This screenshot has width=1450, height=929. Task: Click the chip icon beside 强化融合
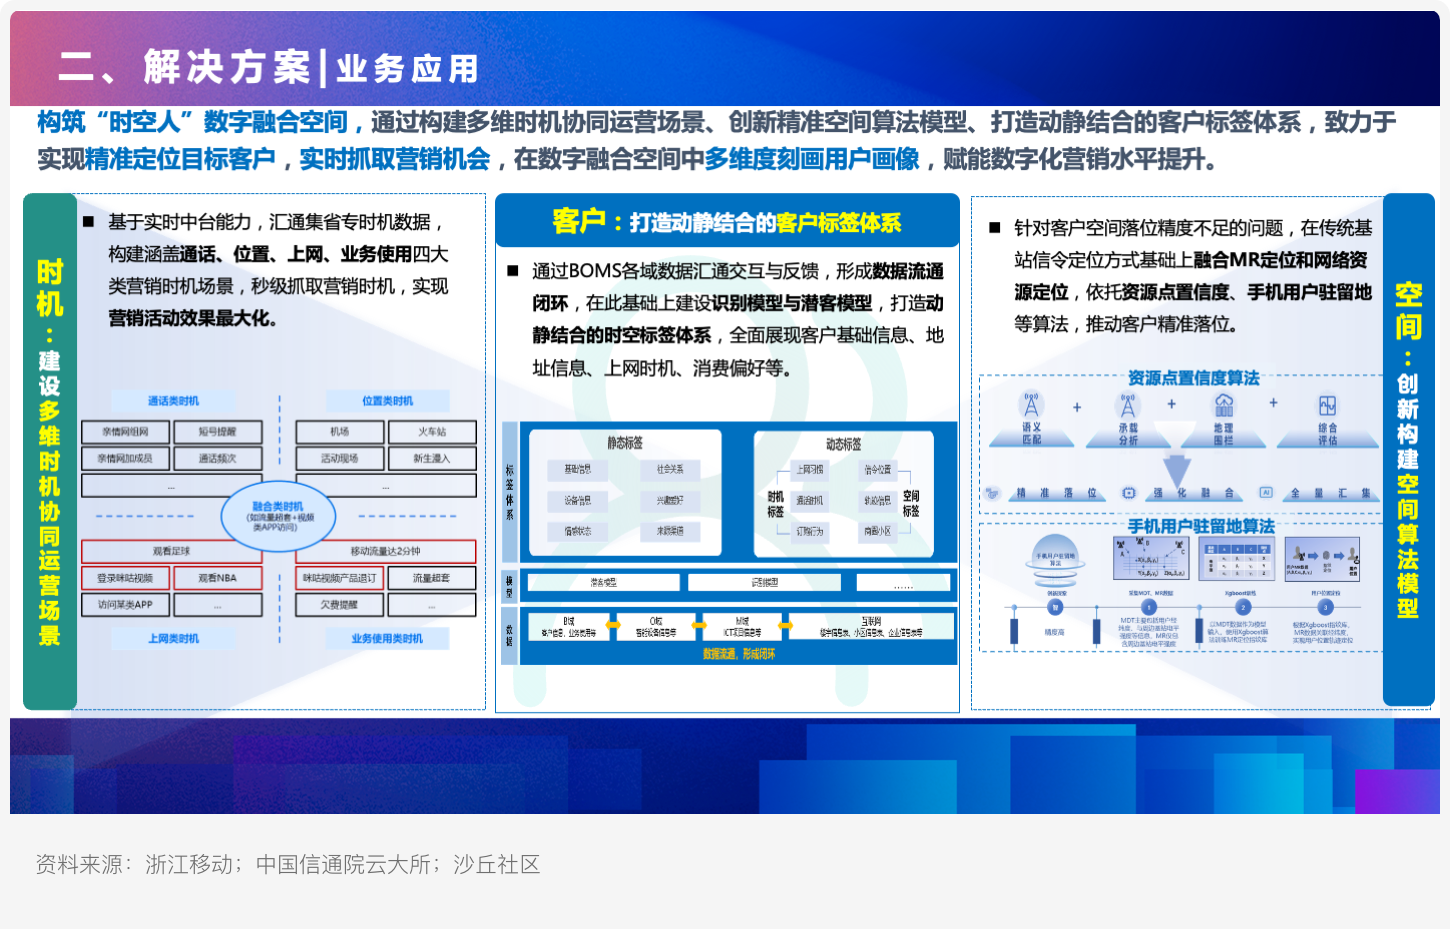click(1129, 493)
